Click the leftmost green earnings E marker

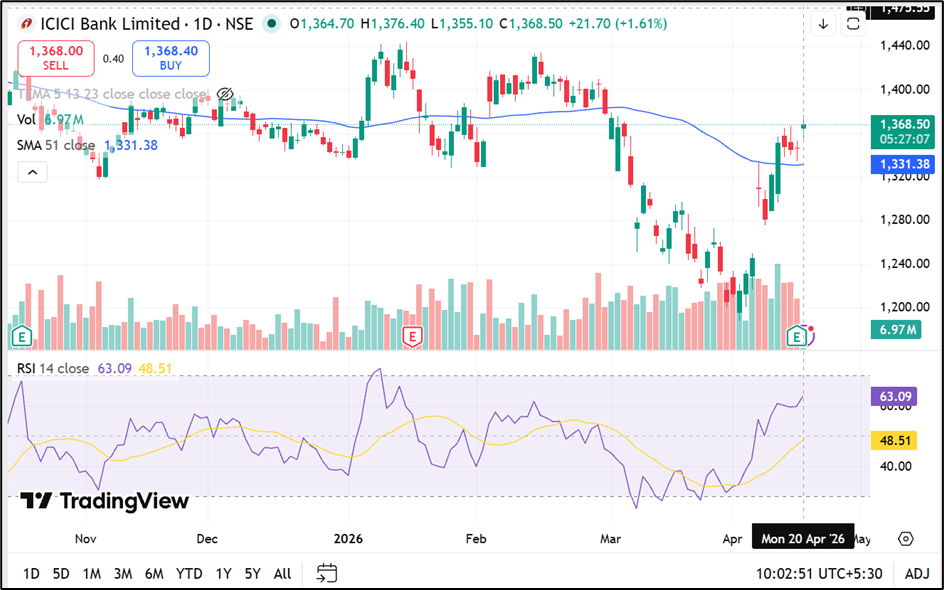click(x=21, y=337)
